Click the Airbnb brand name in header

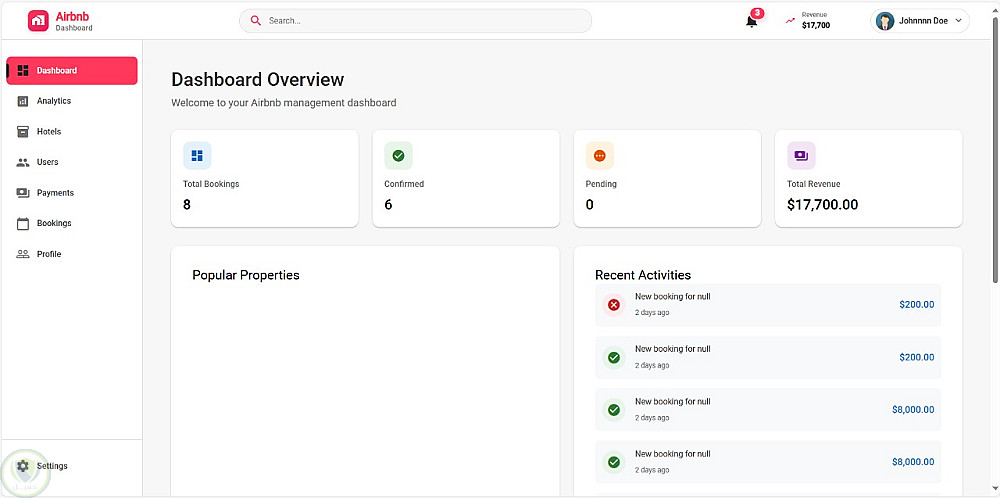click(x=72, y=17)
